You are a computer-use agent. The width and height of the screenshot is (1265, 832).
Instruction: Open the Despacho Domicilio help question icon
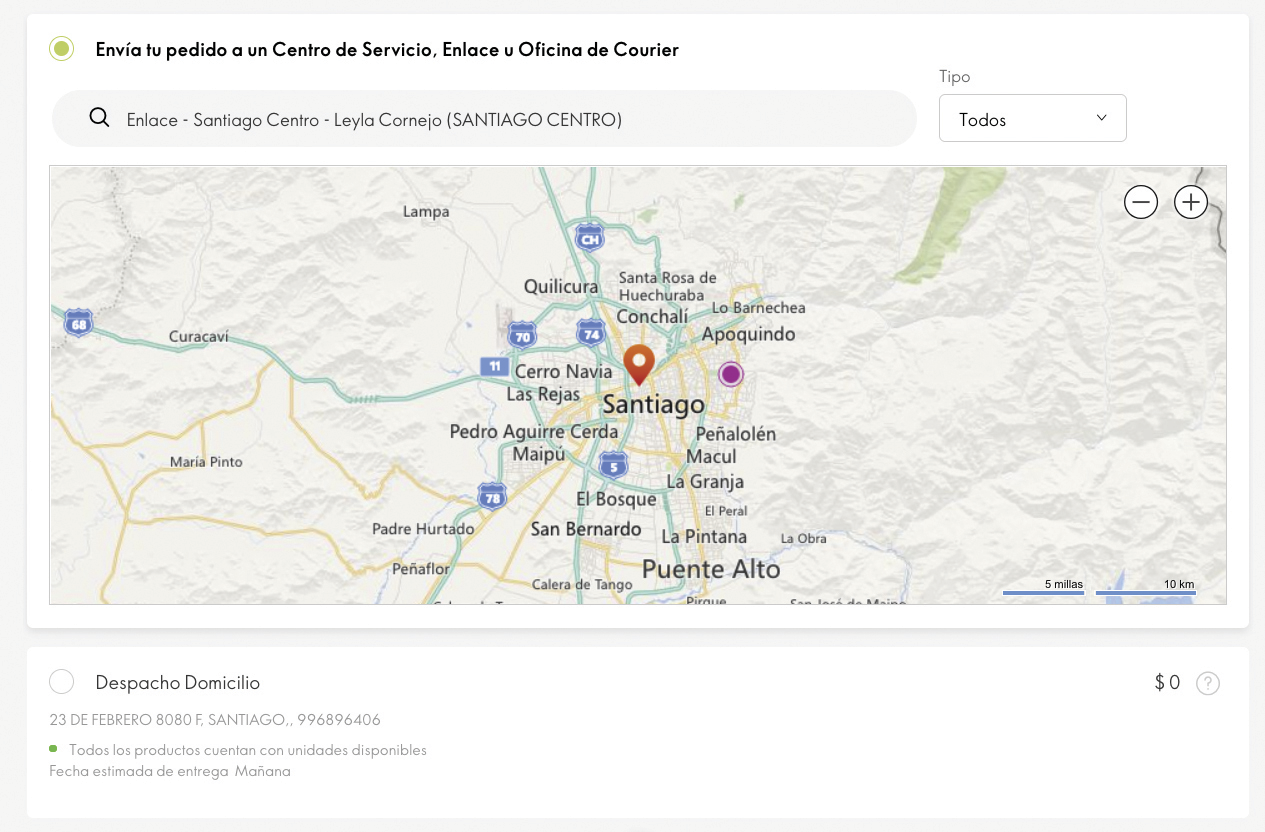click(x=1208, y=683)
